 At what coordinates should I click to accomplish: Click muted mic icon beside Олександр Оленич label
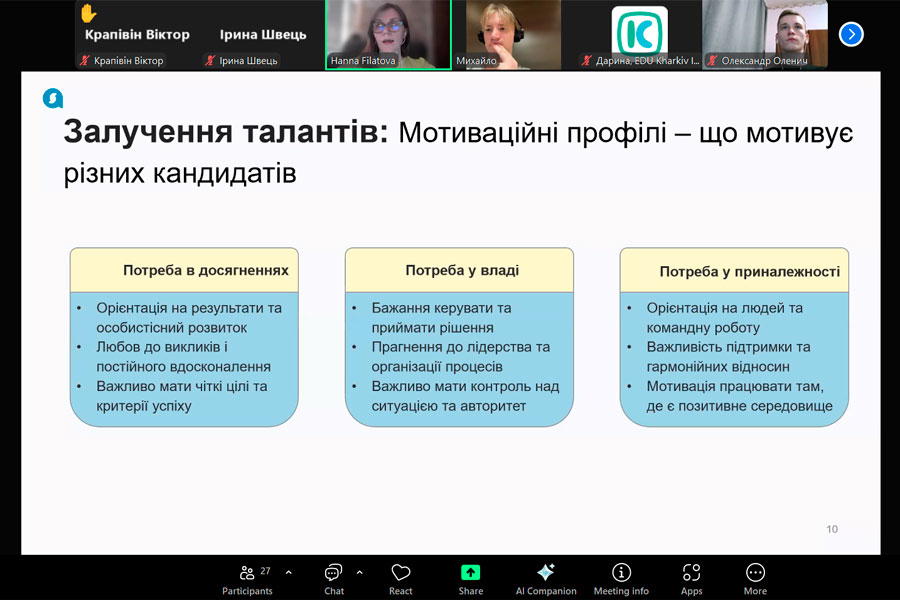714,61
